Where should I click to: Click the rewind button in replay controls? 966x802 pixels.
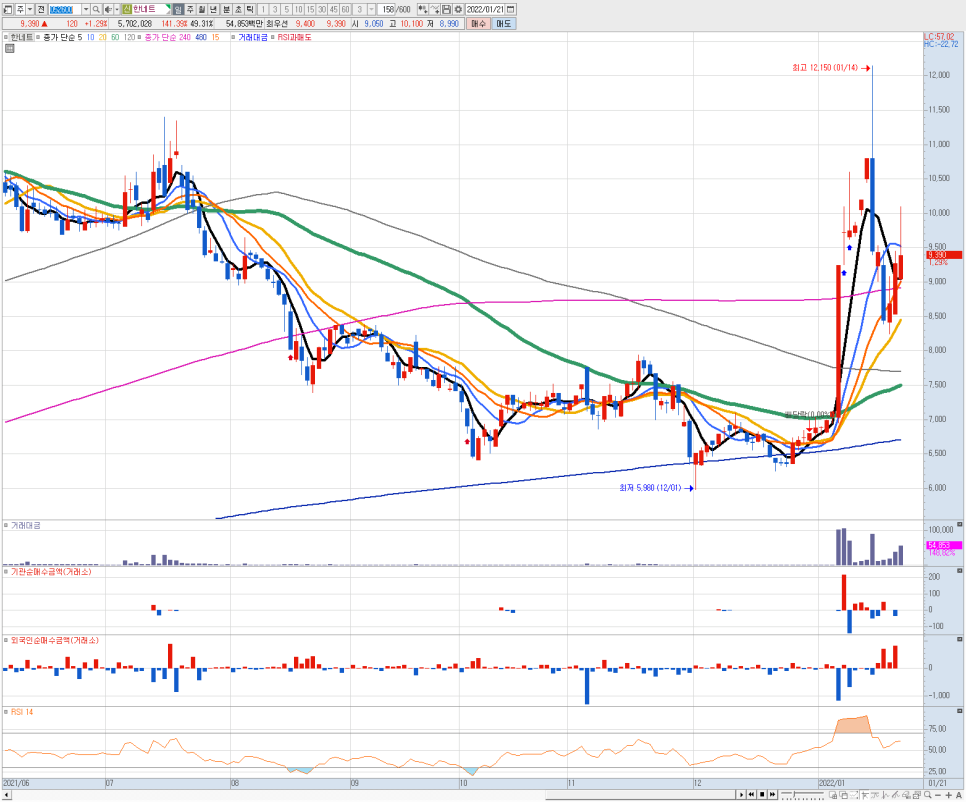coord(752,795)
